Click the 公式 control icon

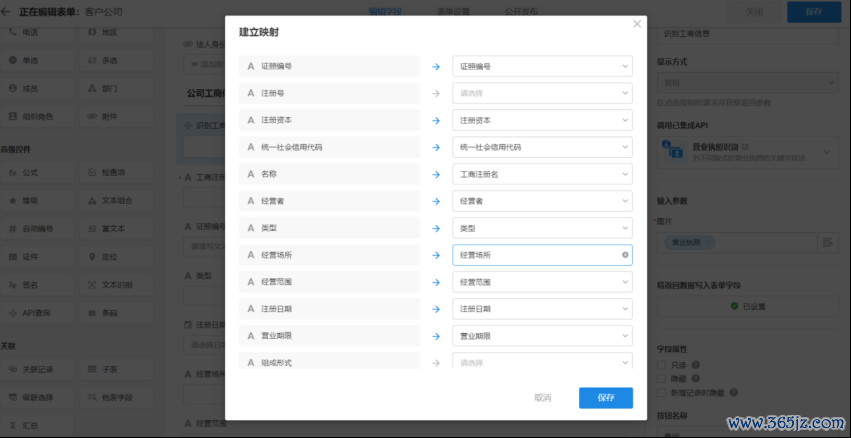[x=12, y=172]
